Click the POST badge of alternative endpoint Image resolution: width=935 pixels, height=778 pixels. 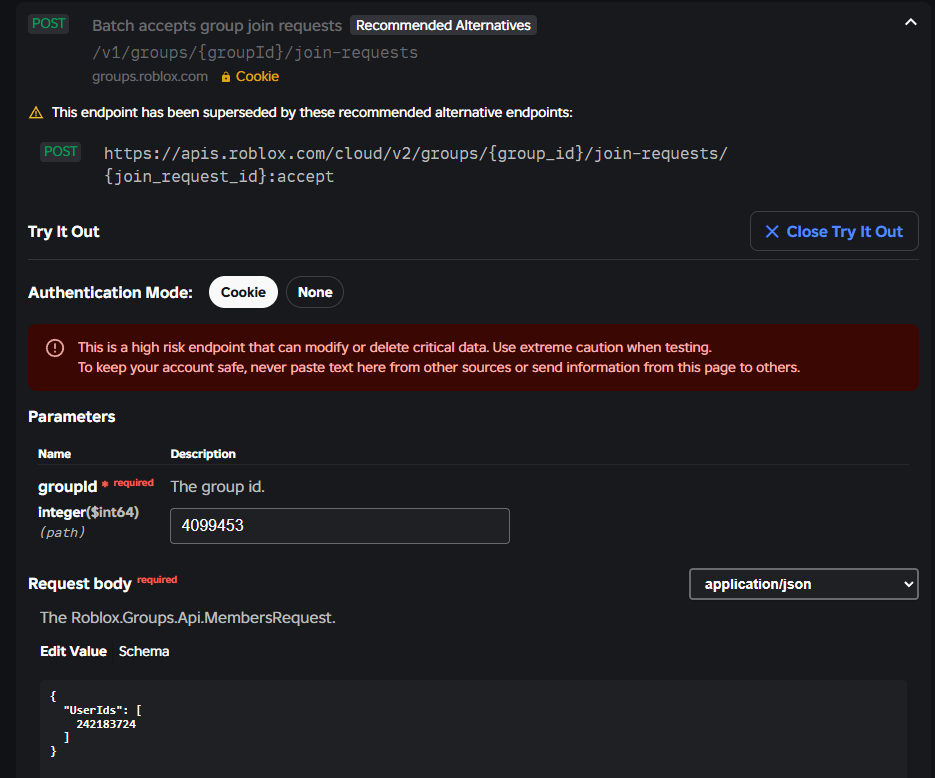(x=61, y=152)
